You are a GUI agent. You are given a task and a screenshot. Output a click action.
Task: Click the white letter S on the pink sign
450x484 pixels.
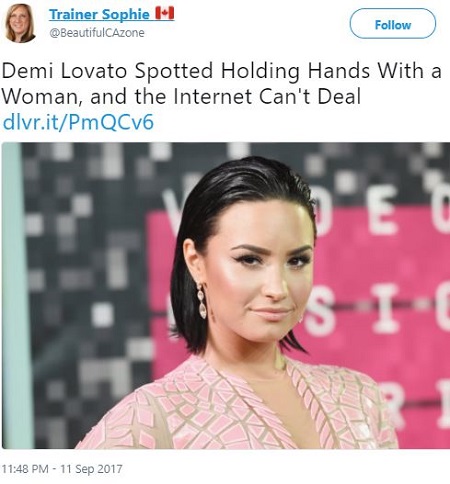pos(319,310)
